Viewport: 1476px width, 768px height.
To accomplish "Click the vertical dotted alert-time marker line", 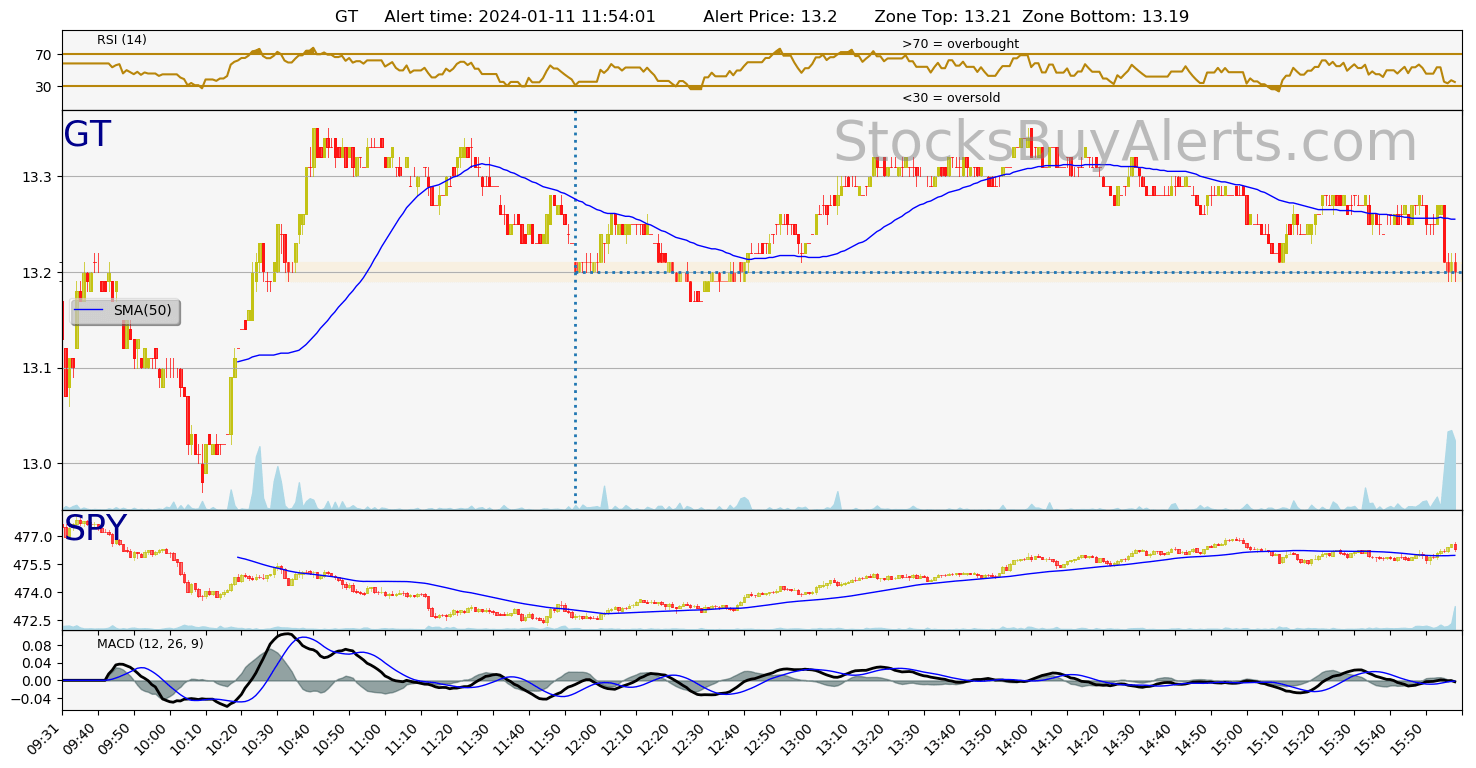I will point(575,310).
